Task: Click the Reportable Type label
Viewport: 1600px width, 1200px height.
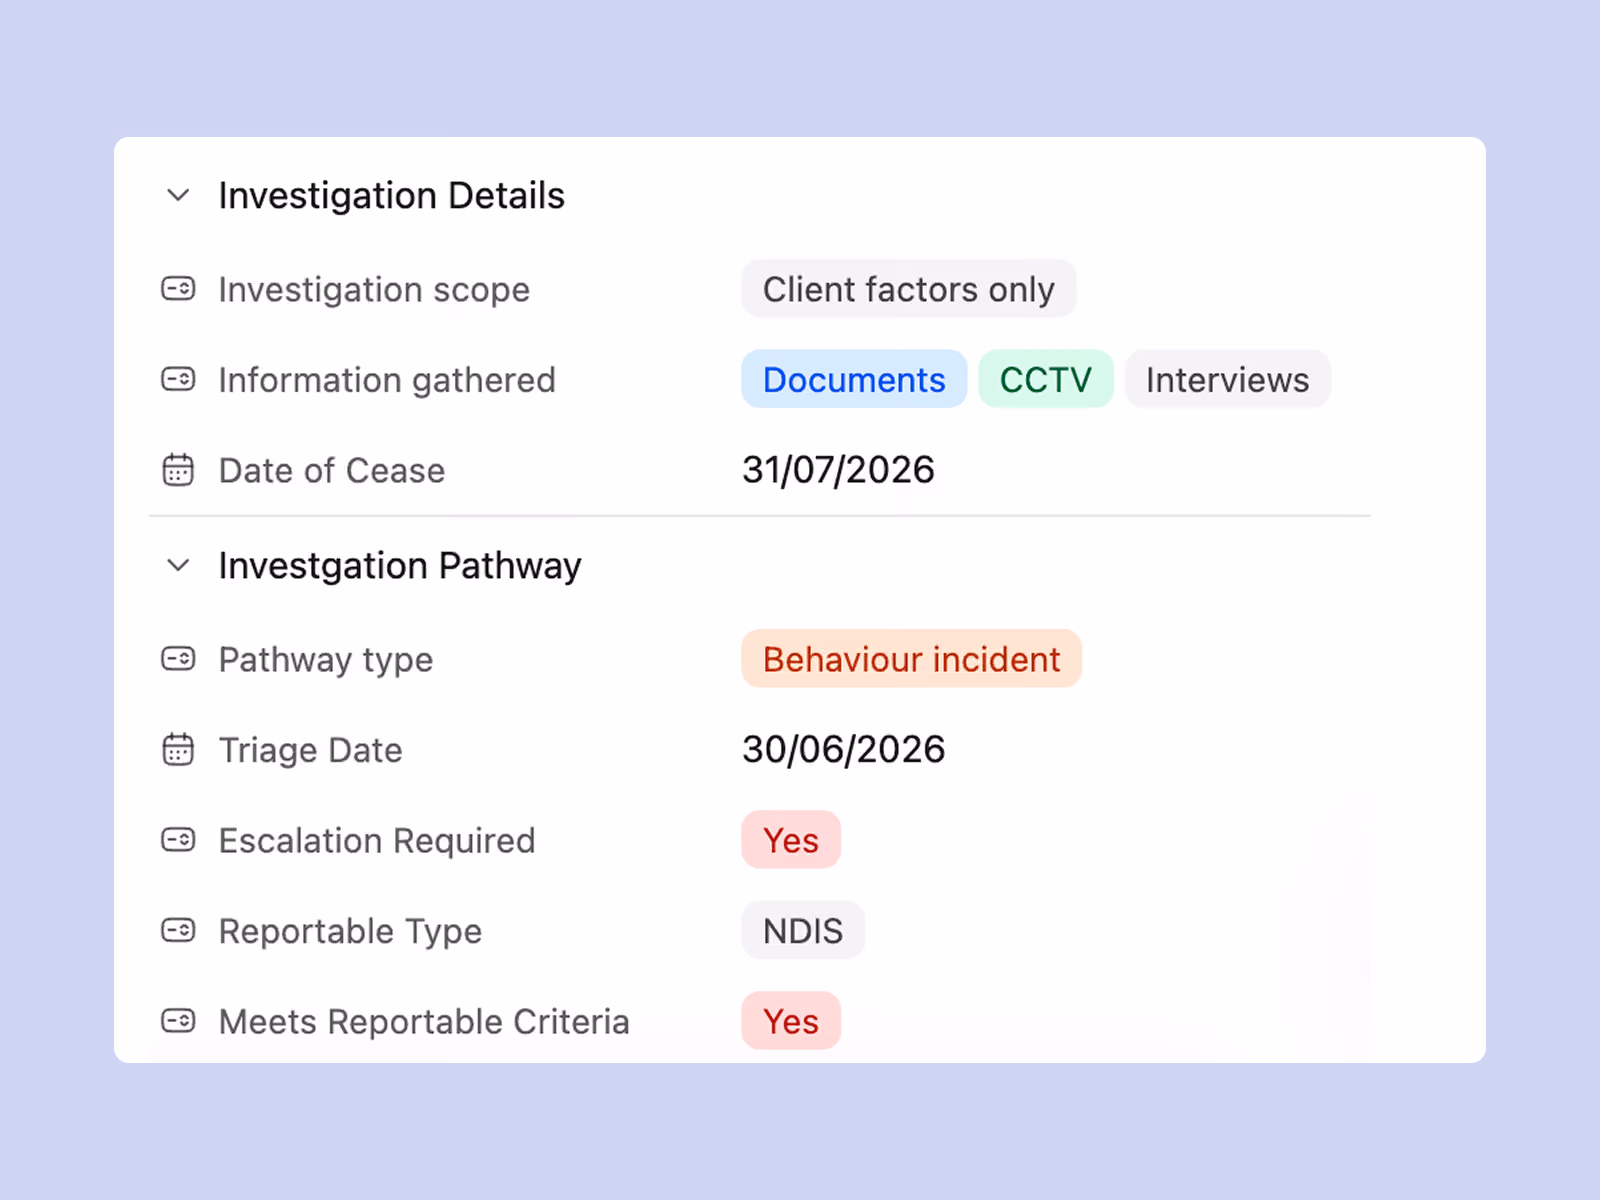Action: click(x=350, y=931)
